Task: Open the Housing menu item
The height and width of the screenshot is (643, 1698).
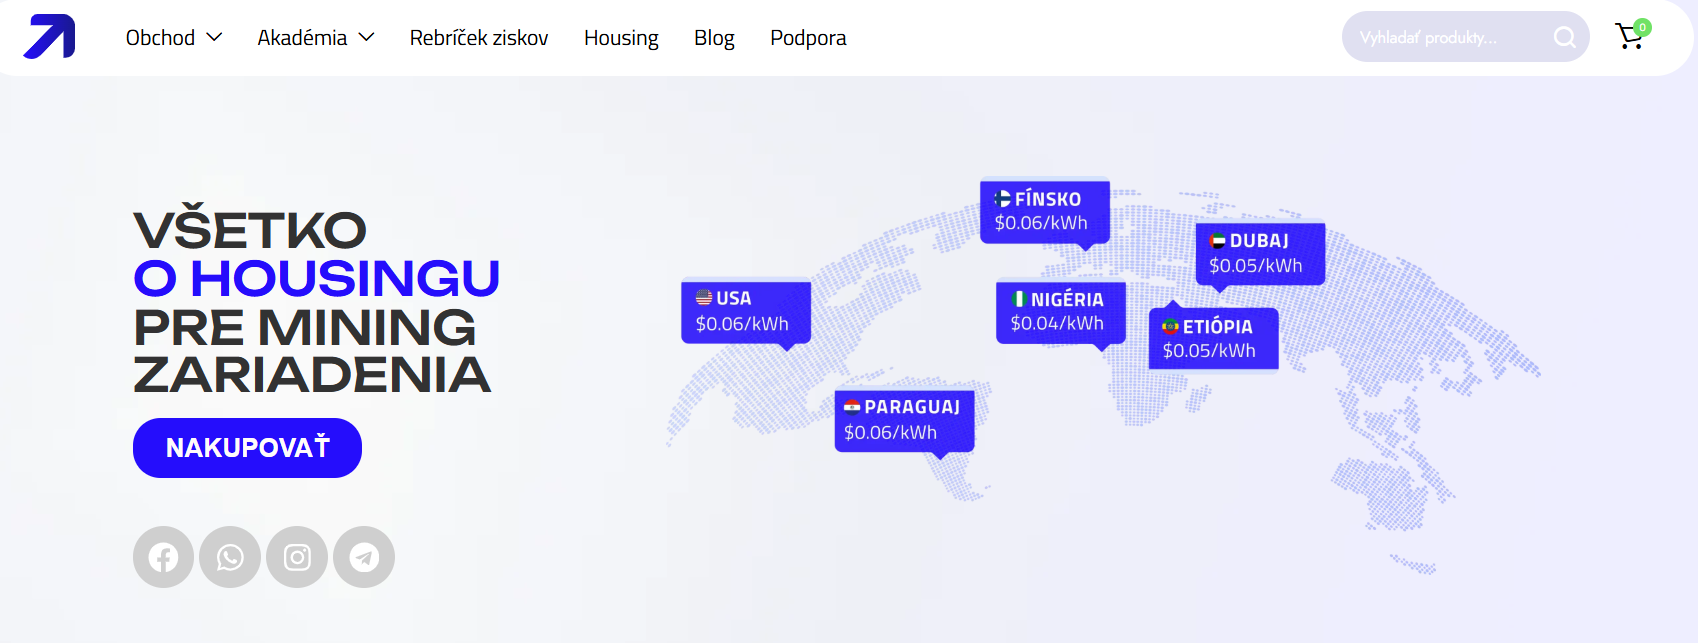Action: click(621, 38)
